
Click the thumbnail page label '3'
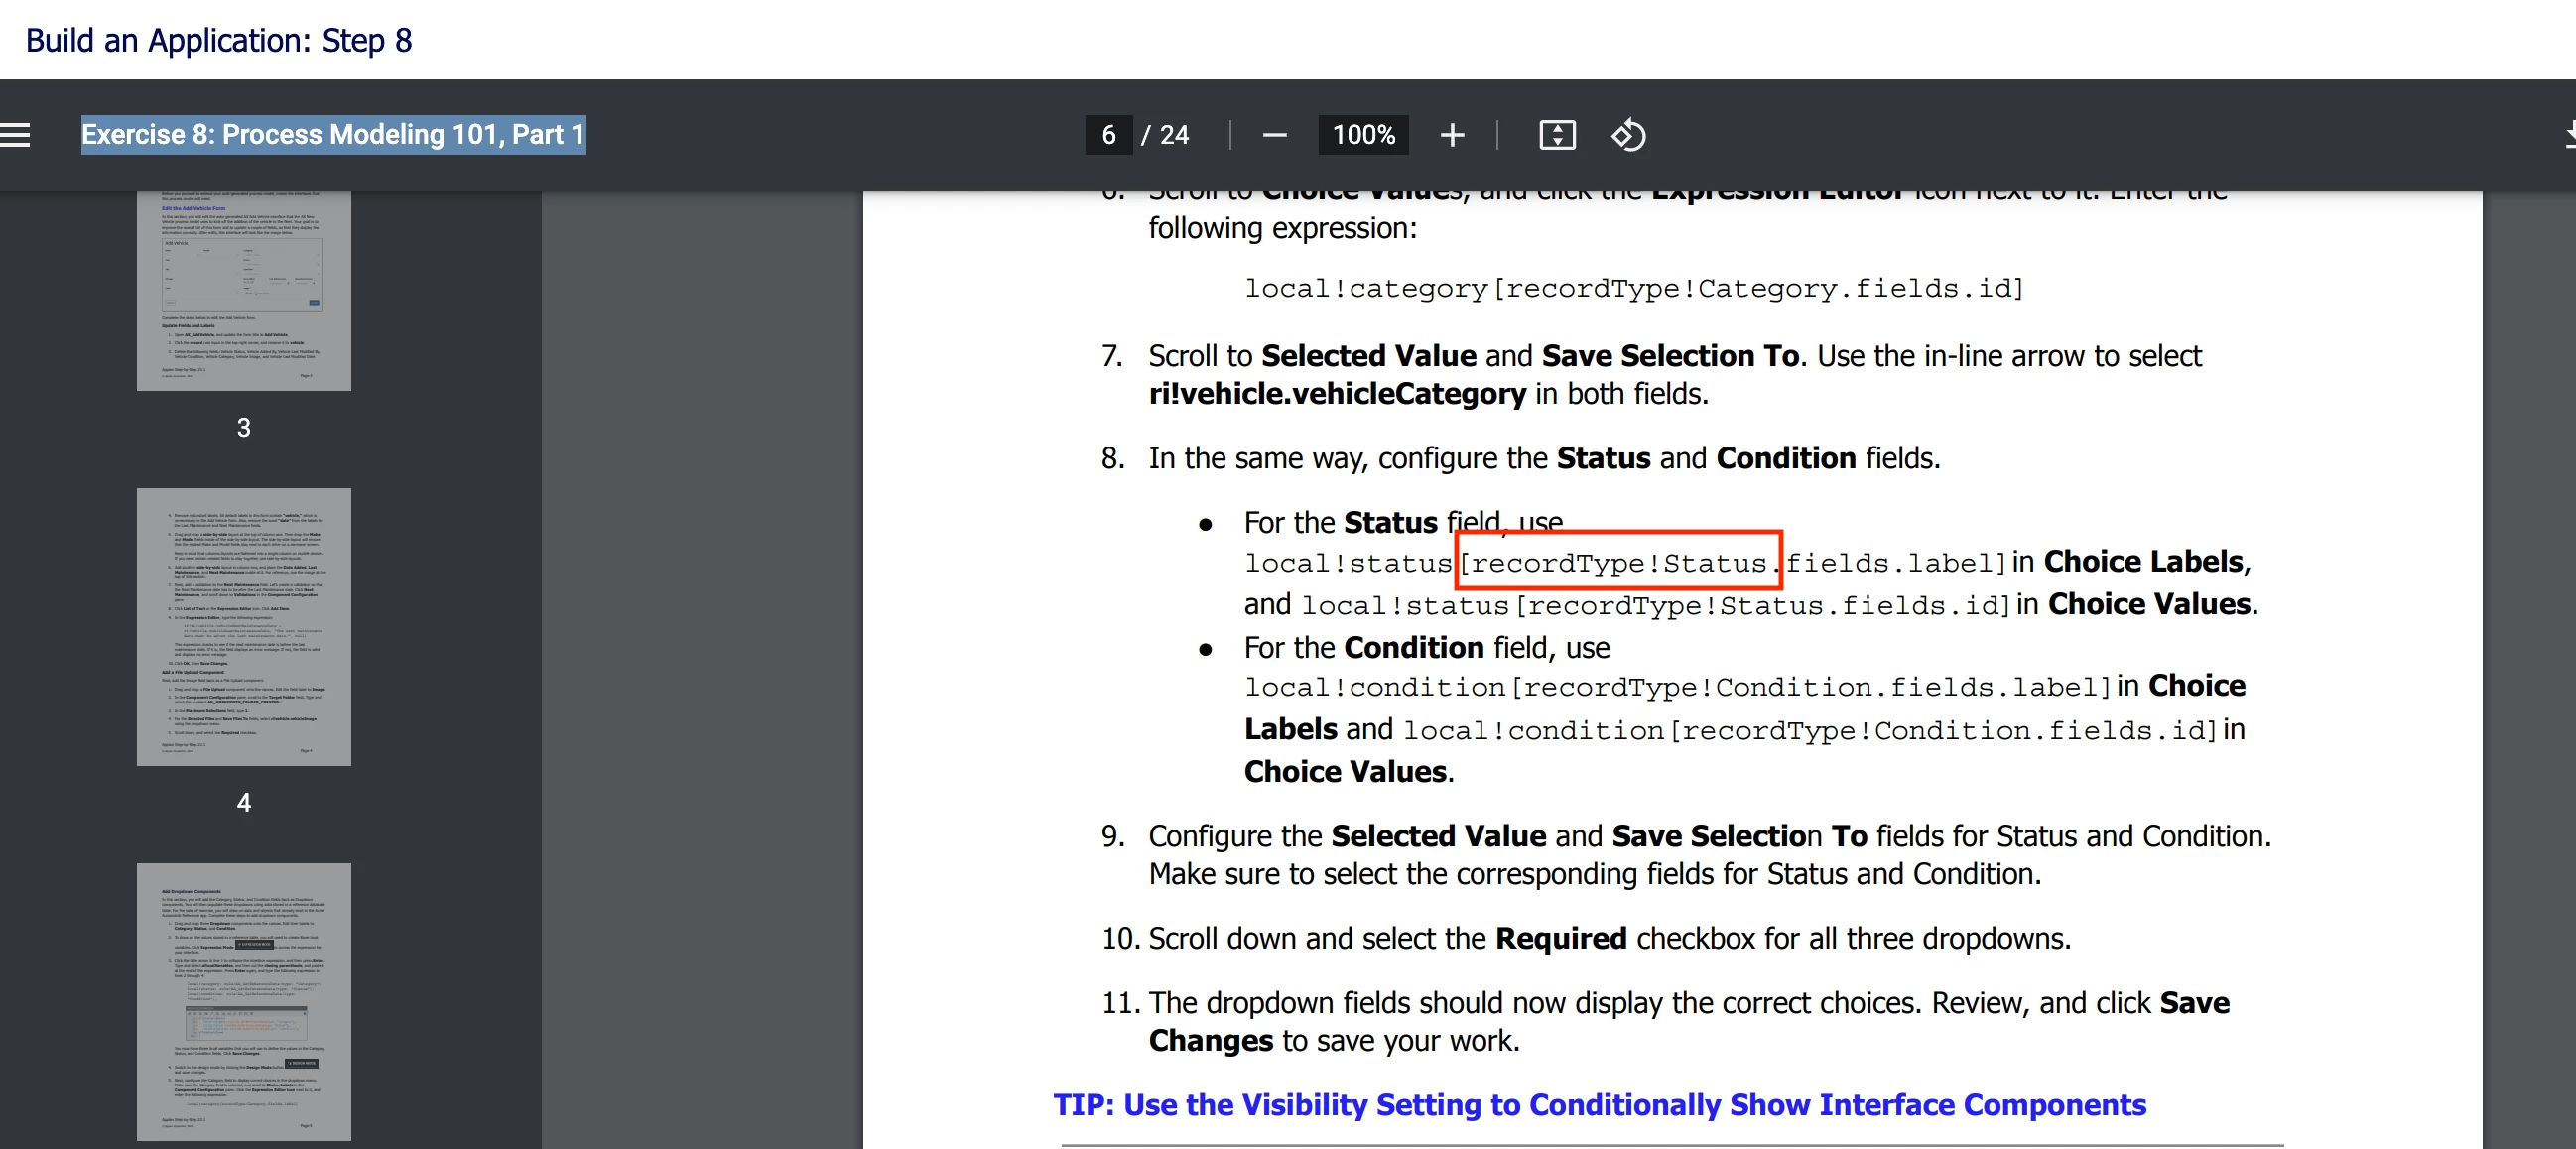244,428
